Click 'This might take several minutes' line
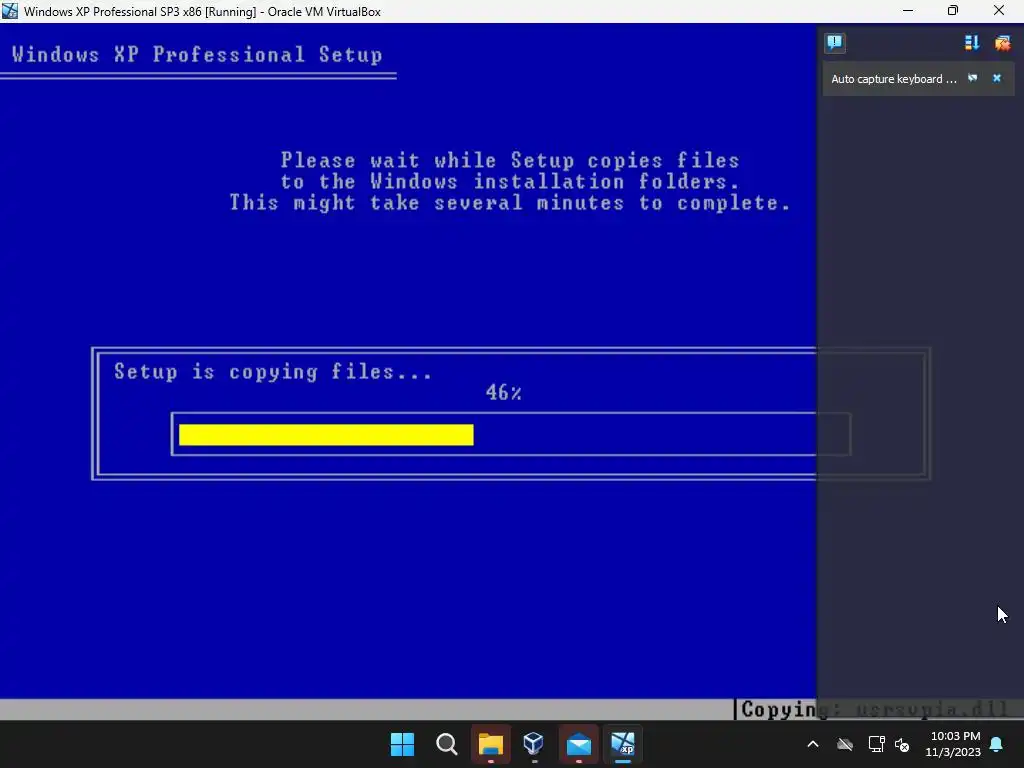 (510, 202)
